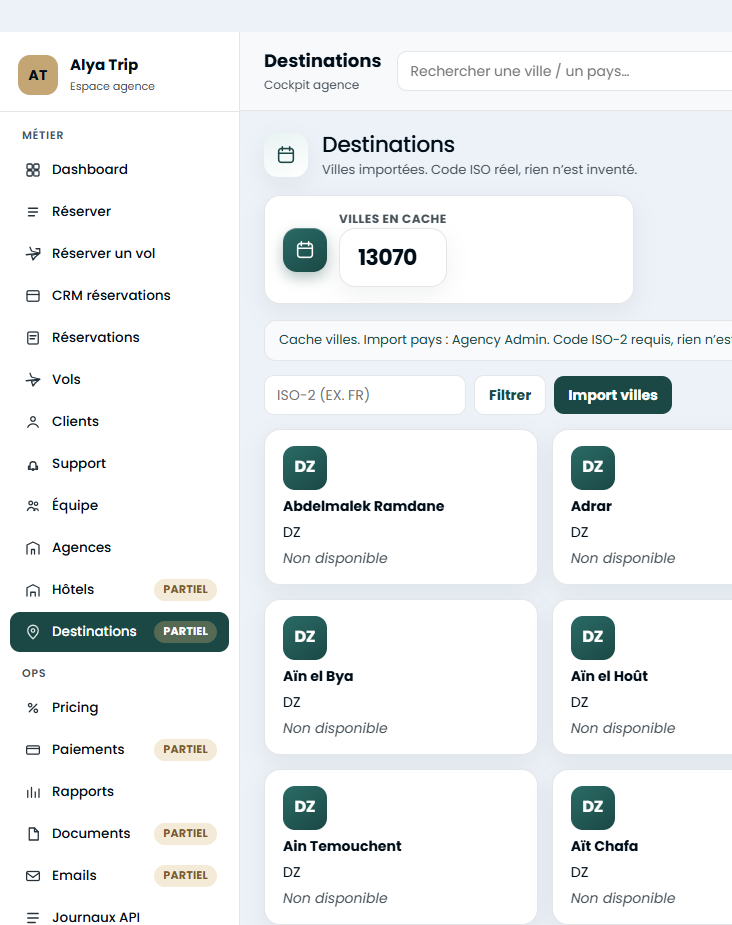Viewport: 732px width, 925px height.
Task: Navigate to Clients page
Action: pyautogui.click(x=119, y=422)
